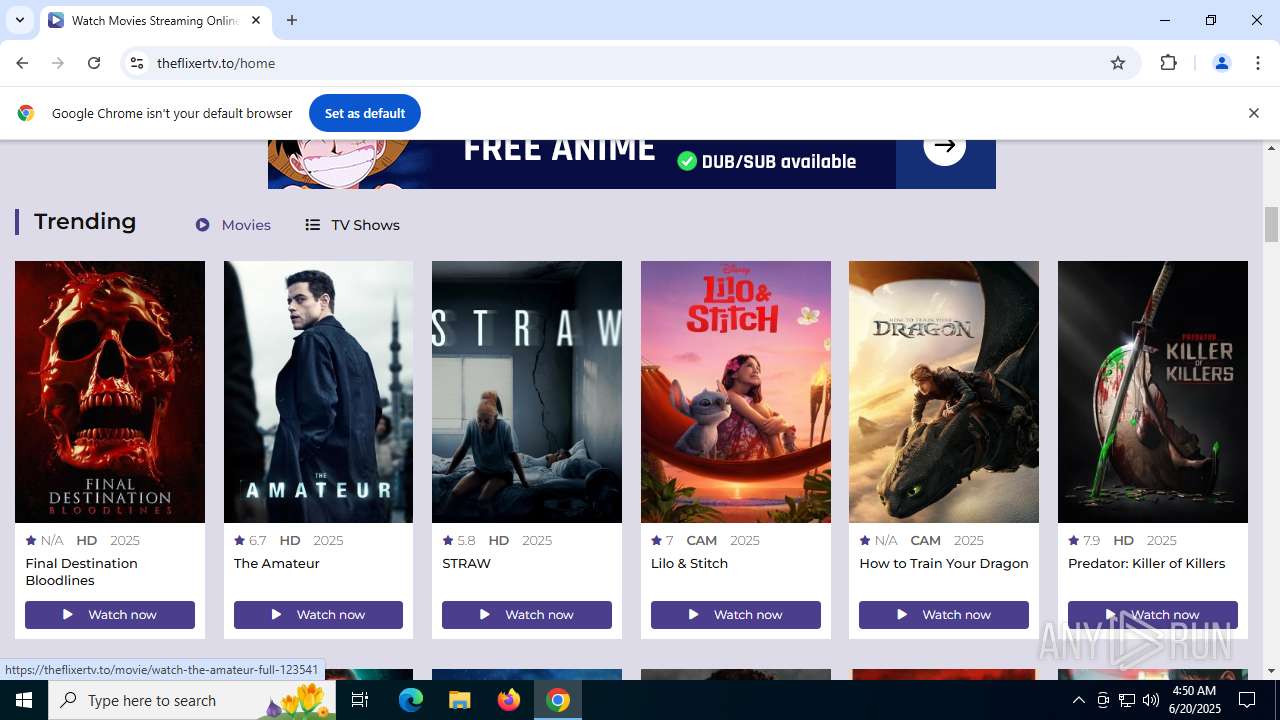Click the page vertical scrollbar thumb

pos(1272,224)
